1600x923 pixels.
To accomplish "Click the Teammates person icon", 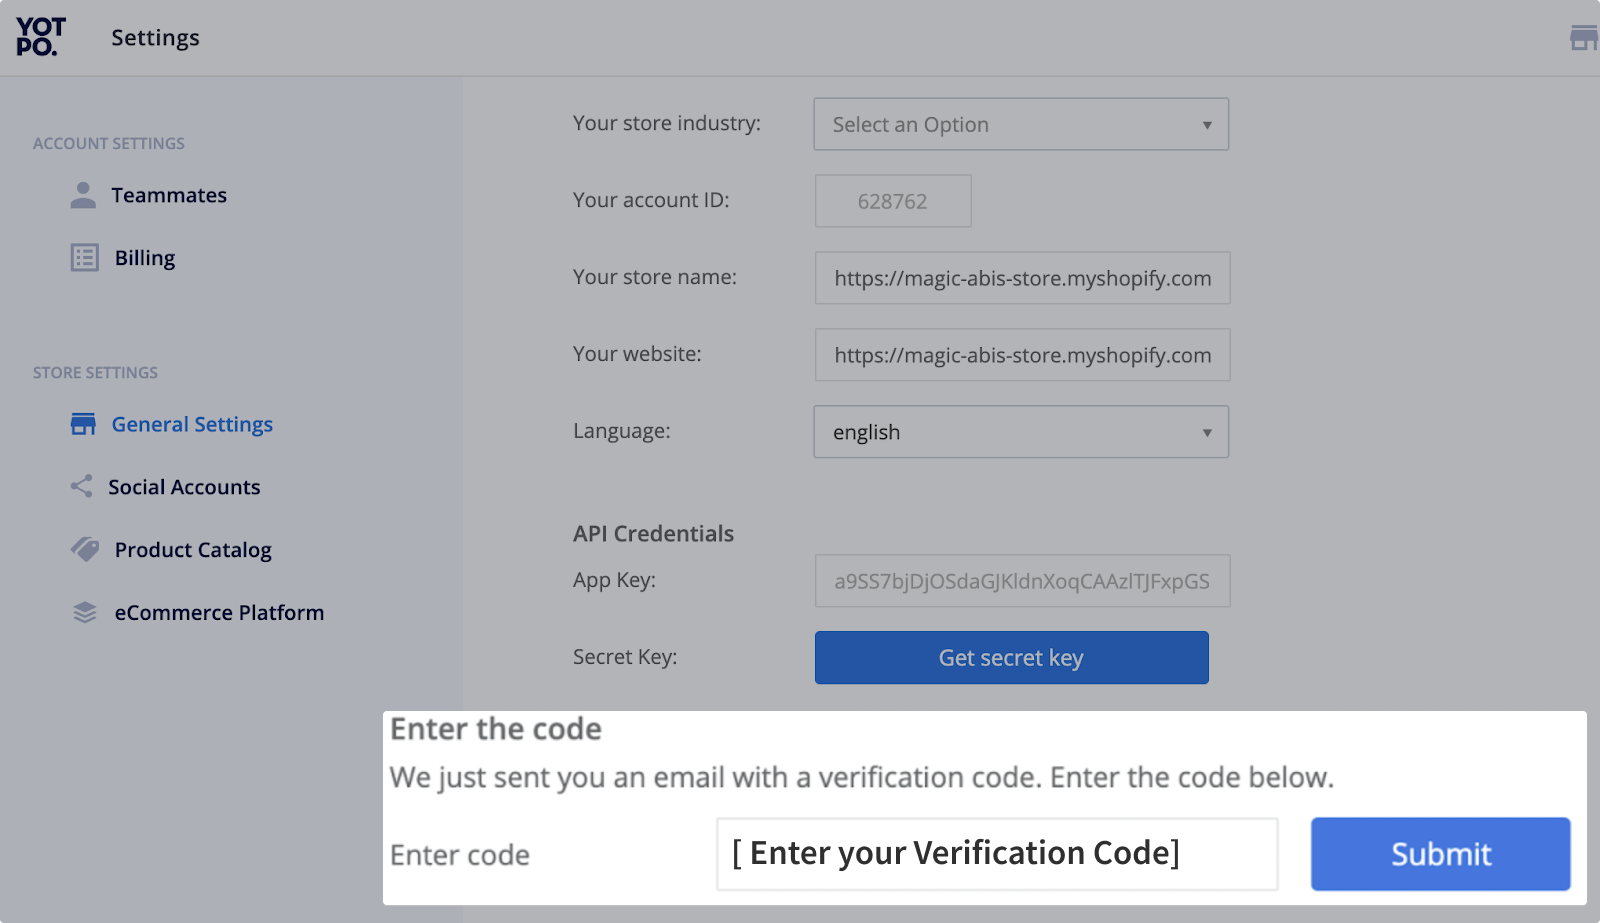I will [x=83, y=195].
